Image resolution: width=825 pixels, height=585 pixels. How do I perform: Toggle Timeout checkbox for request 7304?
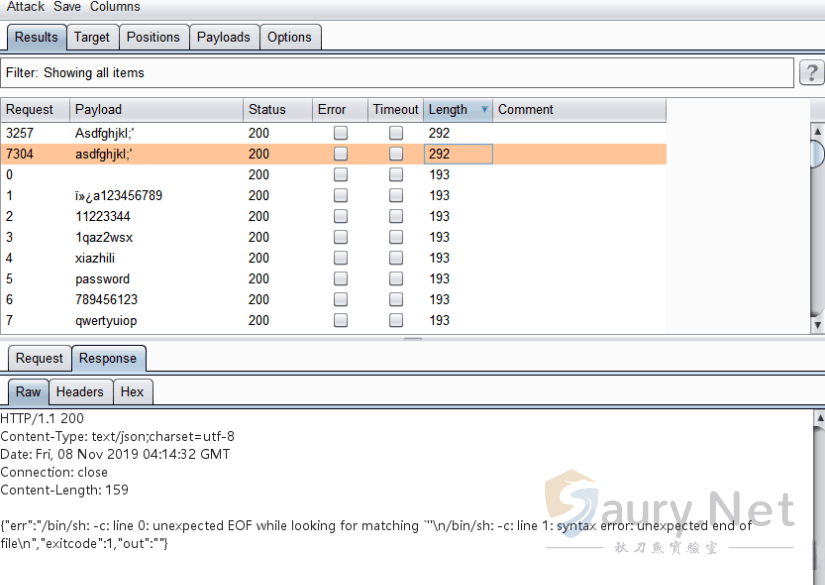click(x=396, y=154)
